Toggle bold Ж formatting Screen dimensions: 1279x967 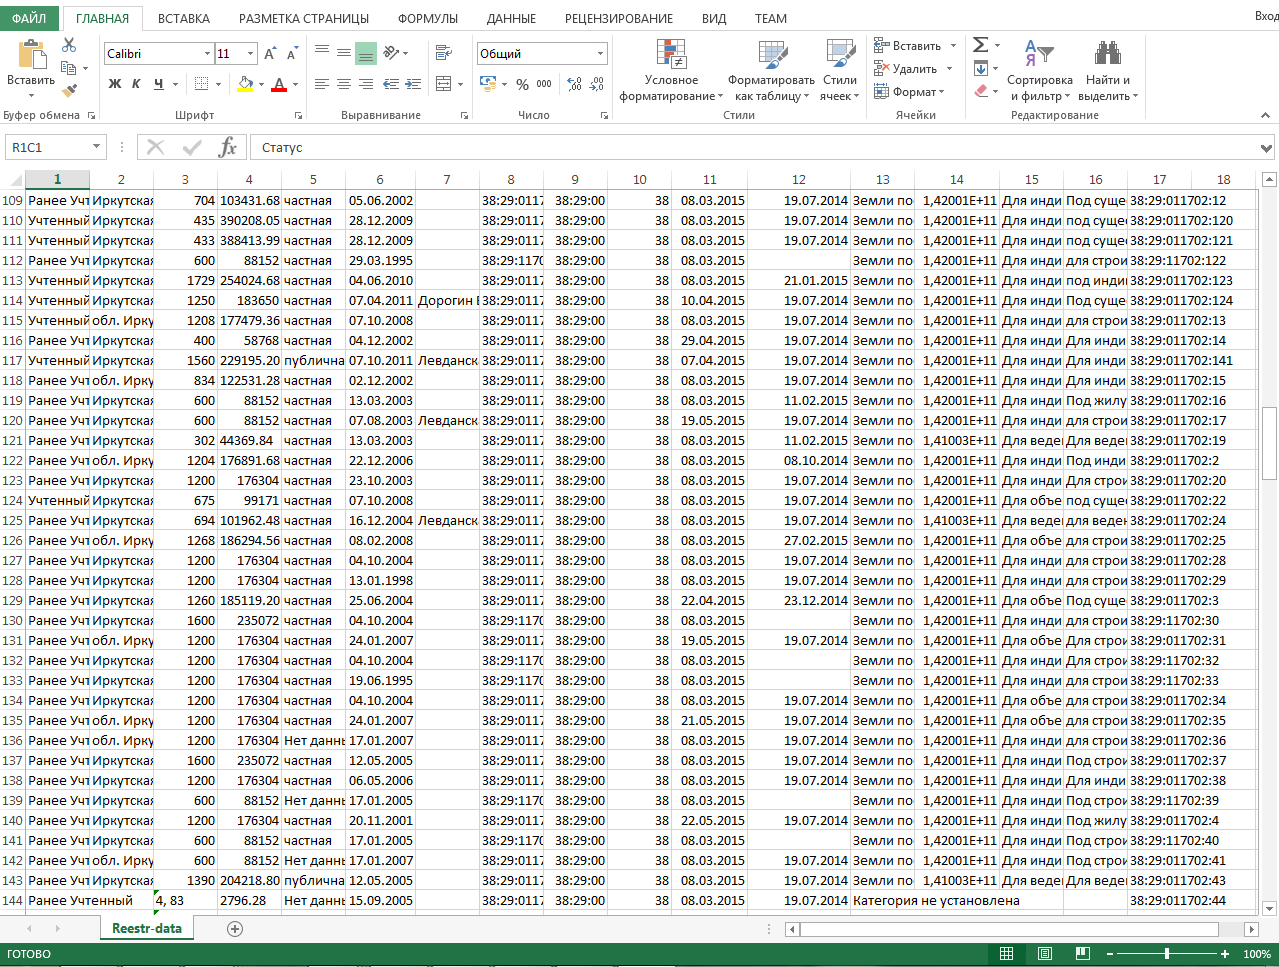pos(115,84)
